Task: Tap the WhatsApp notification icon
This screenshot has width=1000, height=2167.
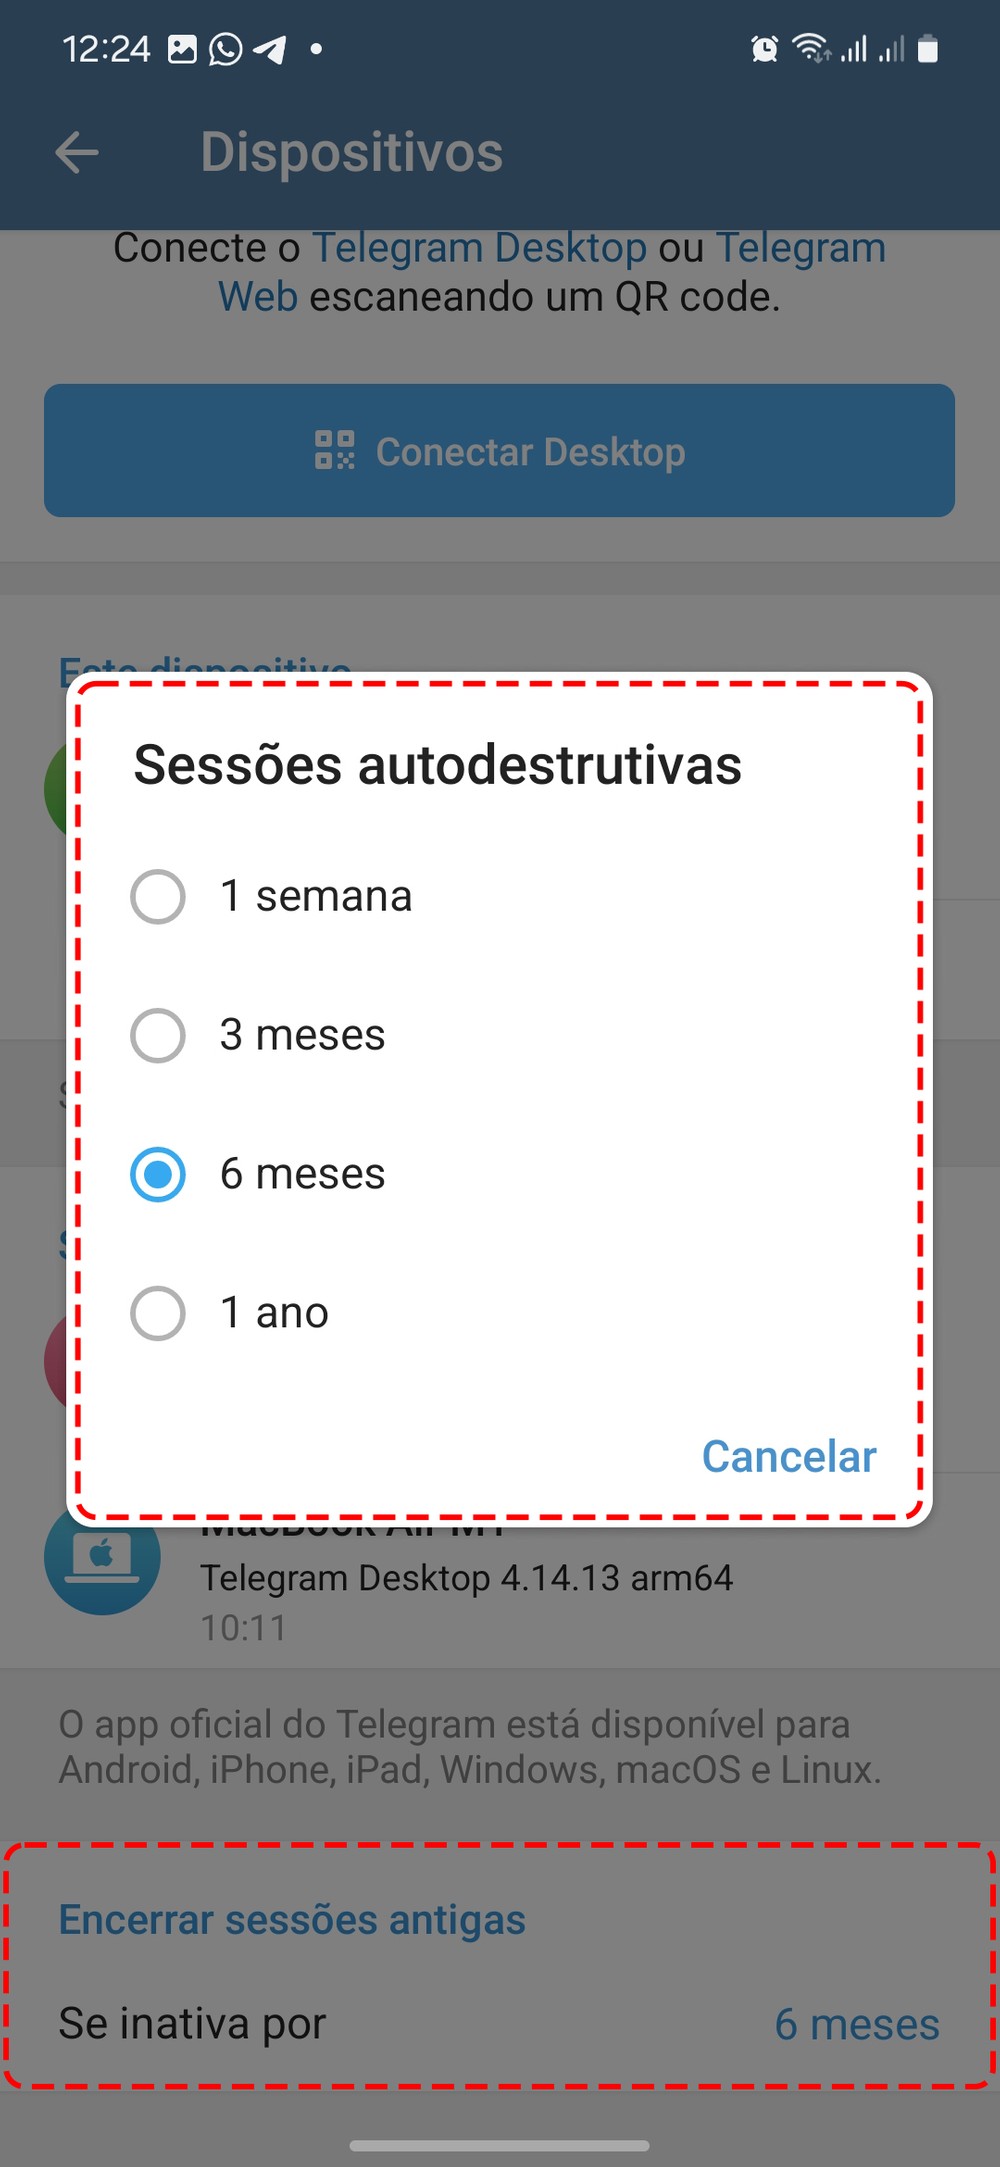Action: tap(225, 48)
